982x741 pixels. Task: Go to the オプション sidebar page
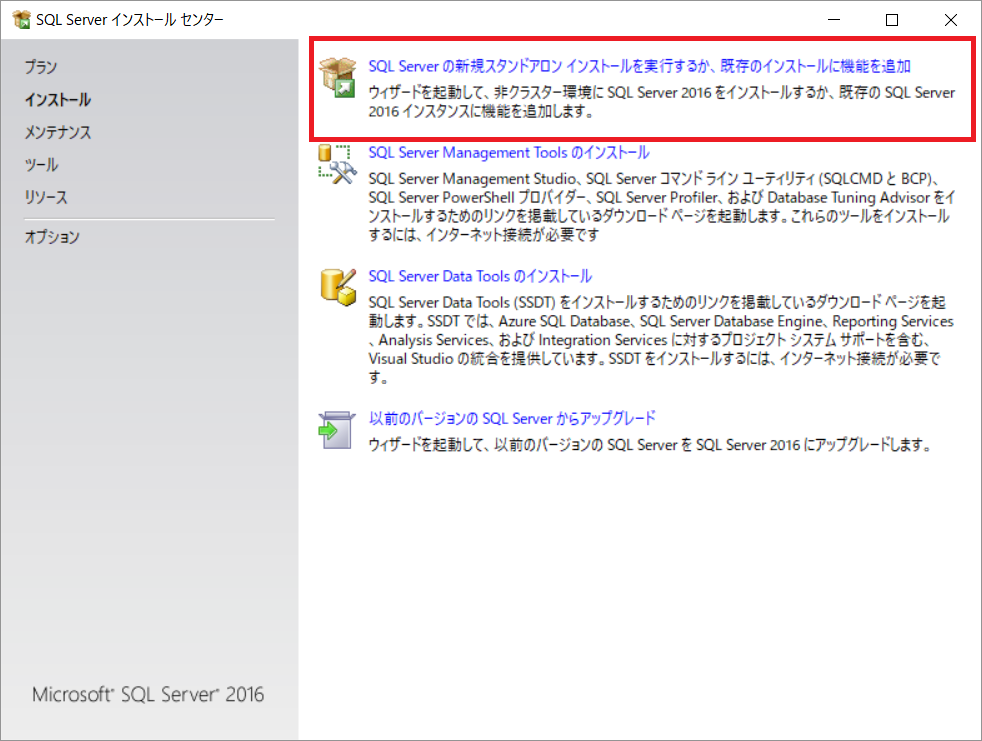click(52, 237)
